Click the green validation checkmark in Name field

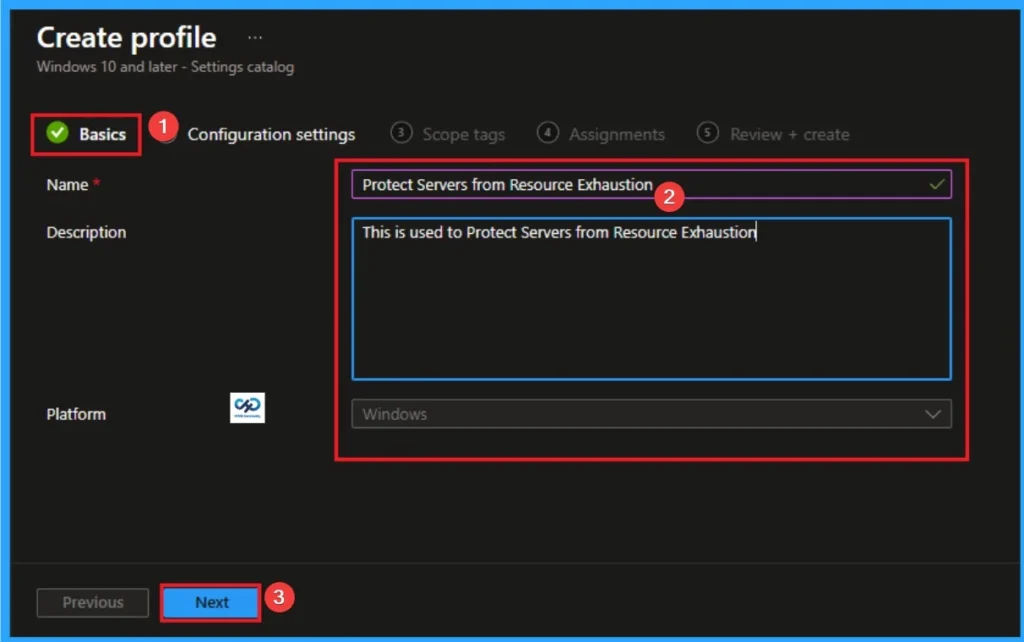[936, 184]
